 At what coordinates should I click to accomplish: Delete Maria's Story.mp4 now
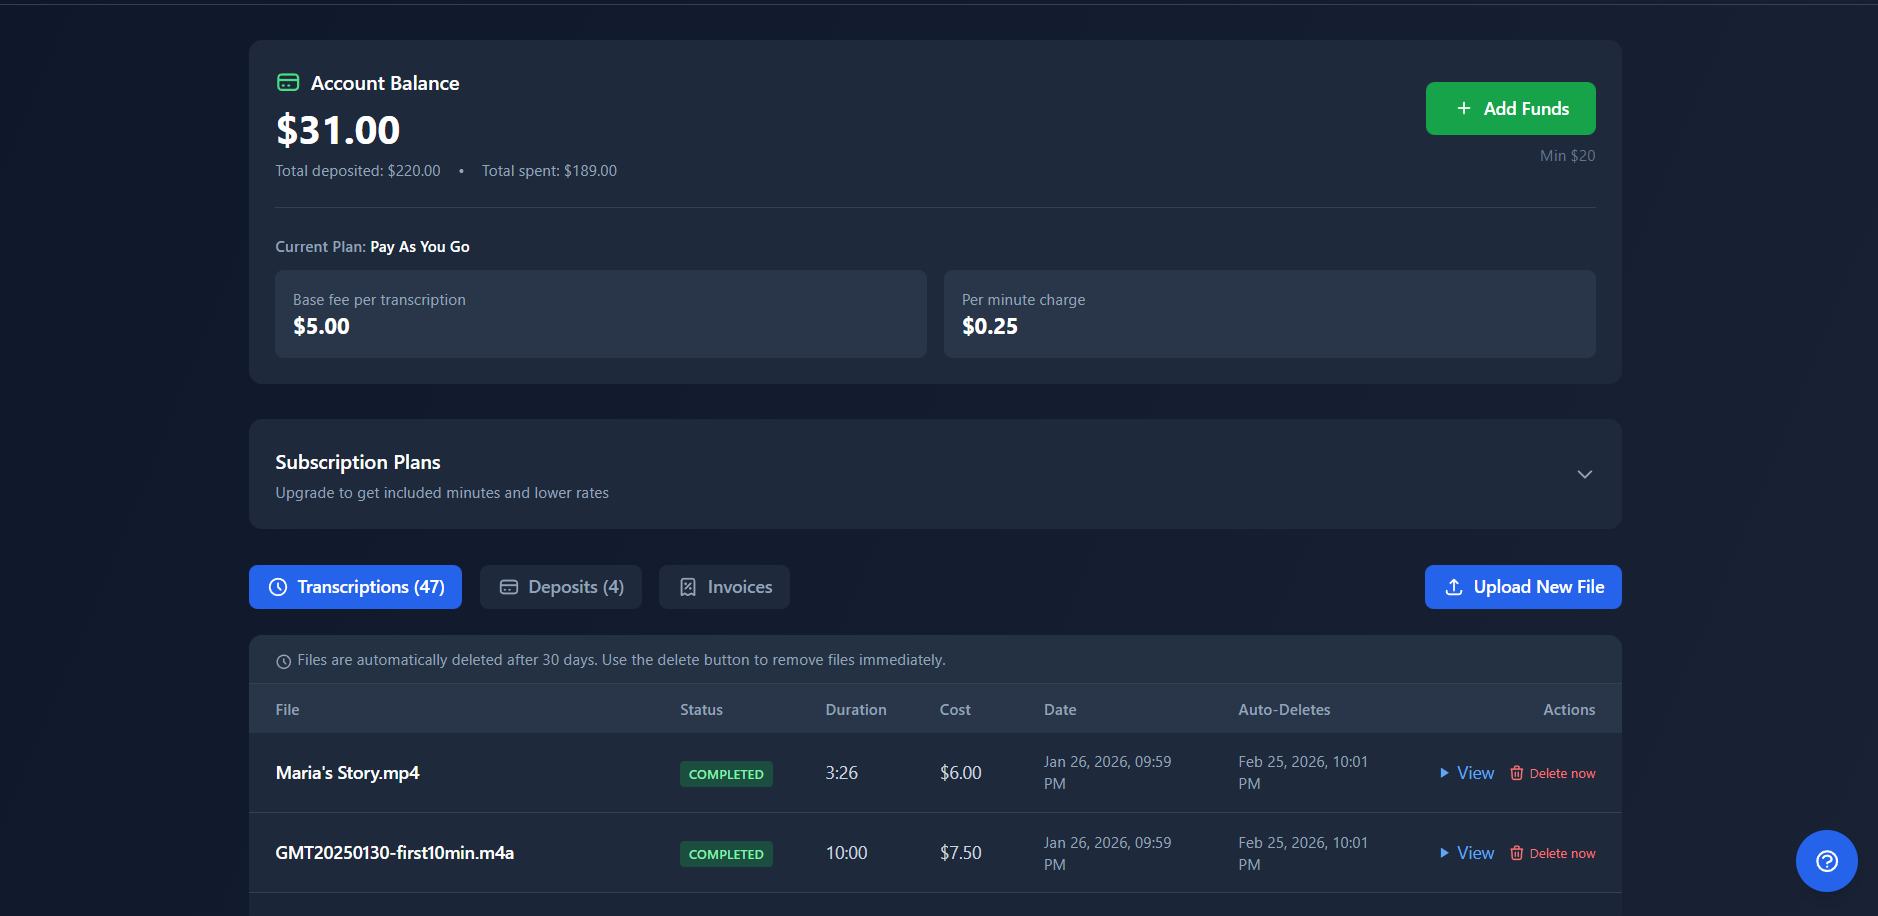1553,773
